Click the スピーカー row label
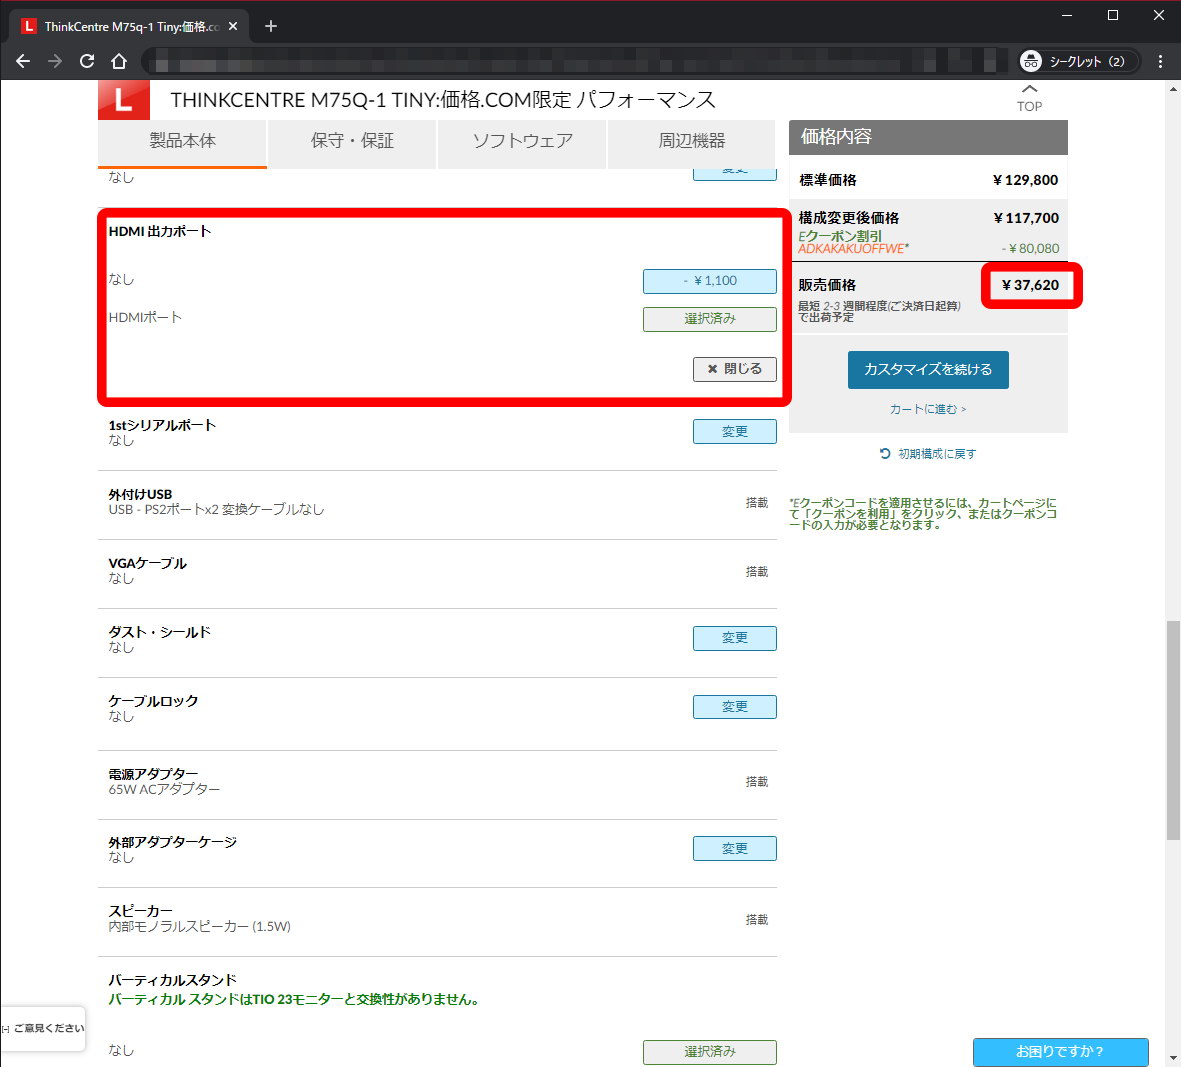This screenshot has height=1067, width=1181. pos(141,910)
